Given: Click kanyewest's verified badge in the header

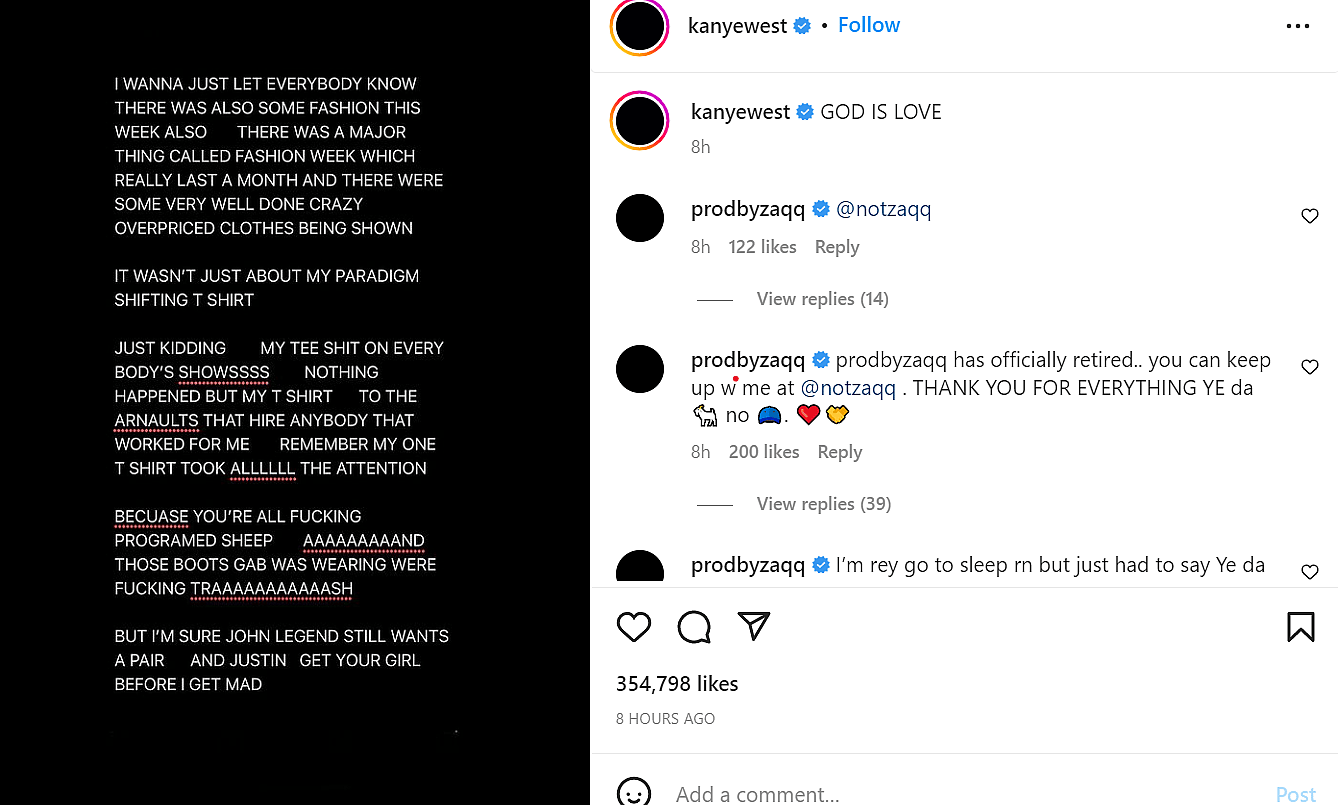Looking at the screenshot, I should (802, 25).
